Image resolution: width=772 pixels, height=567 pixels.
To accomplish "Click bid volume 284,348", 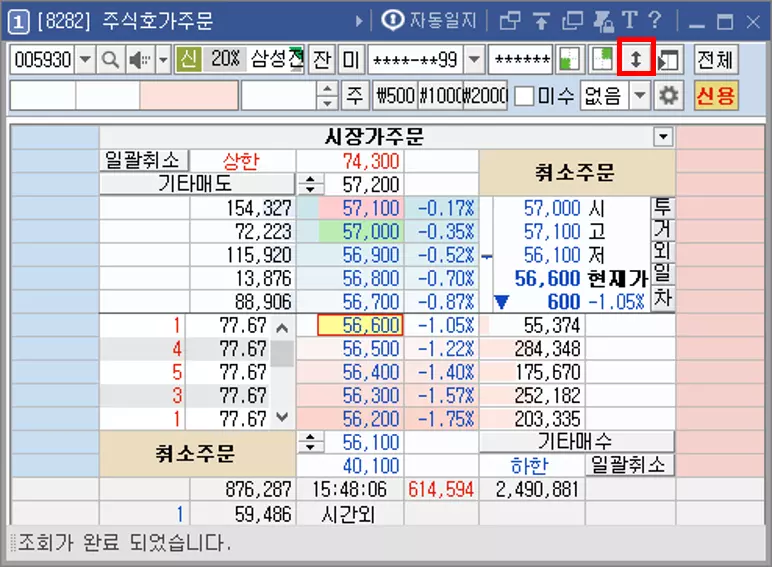I will click(547, 349).
